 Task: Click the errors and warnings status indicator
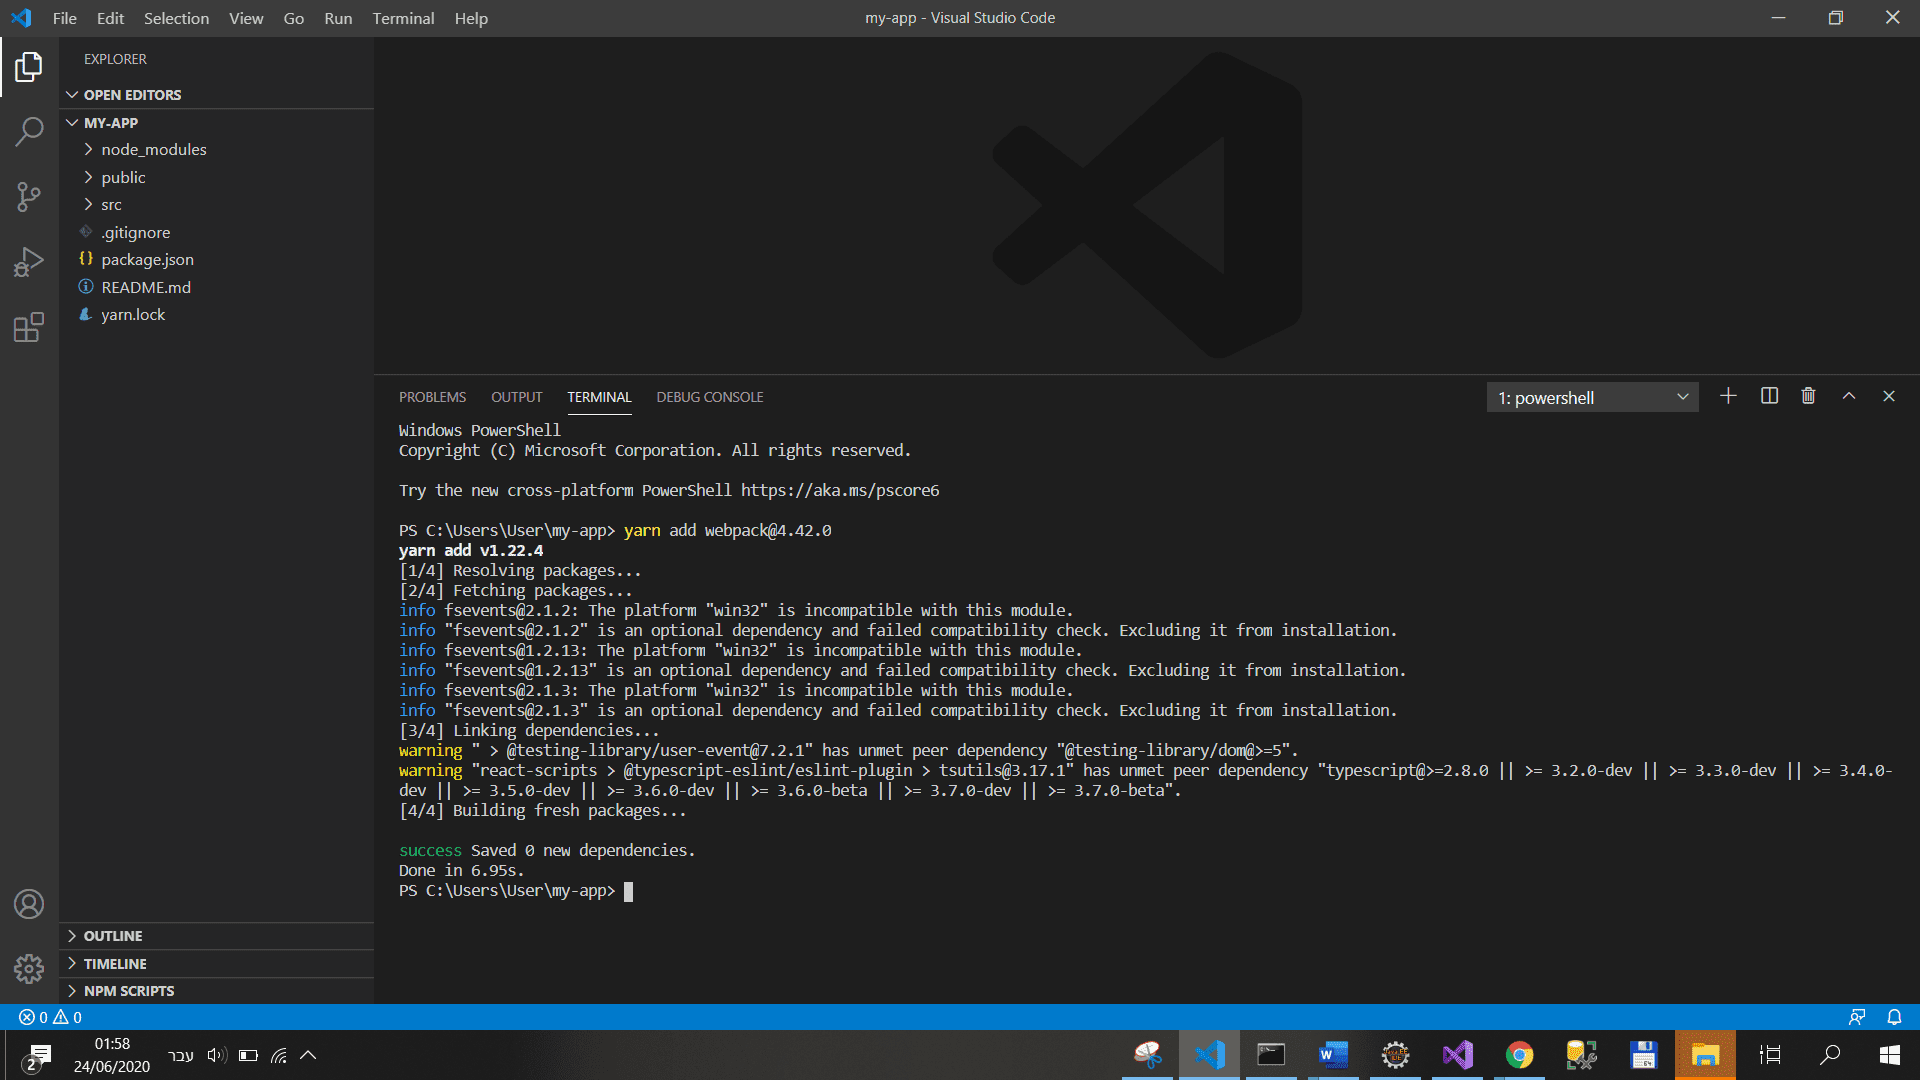pyautogui.click(x=50, y=1017)
